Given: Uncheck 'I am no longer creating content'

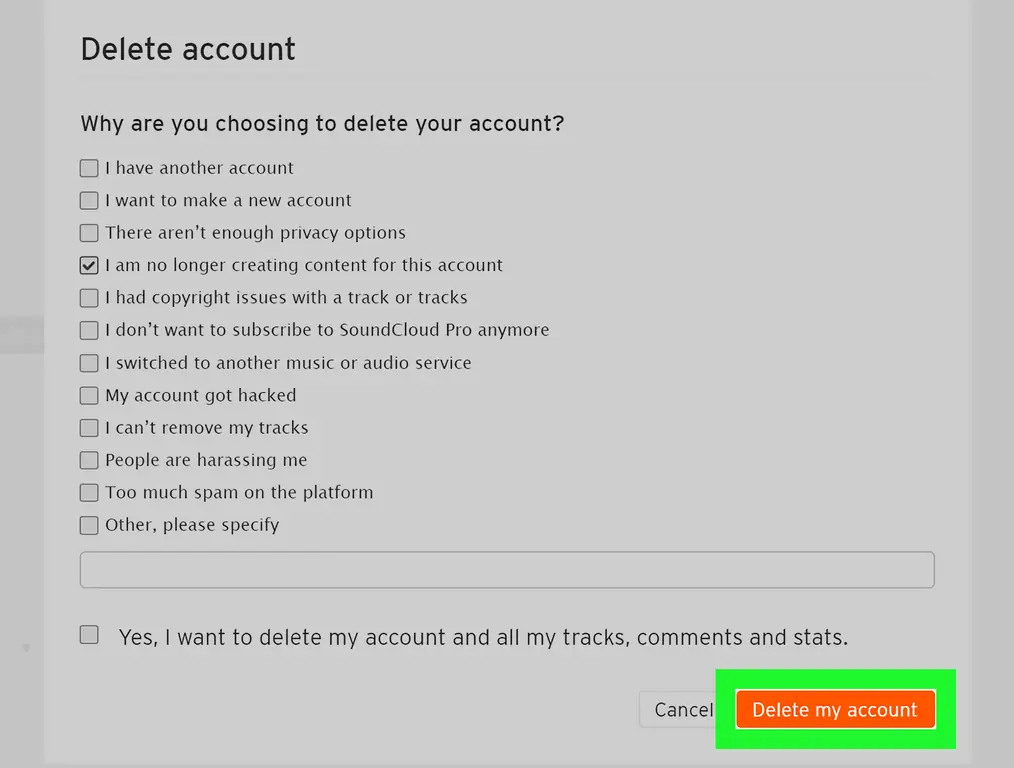Looking at the screenshot, I should 89,265.
